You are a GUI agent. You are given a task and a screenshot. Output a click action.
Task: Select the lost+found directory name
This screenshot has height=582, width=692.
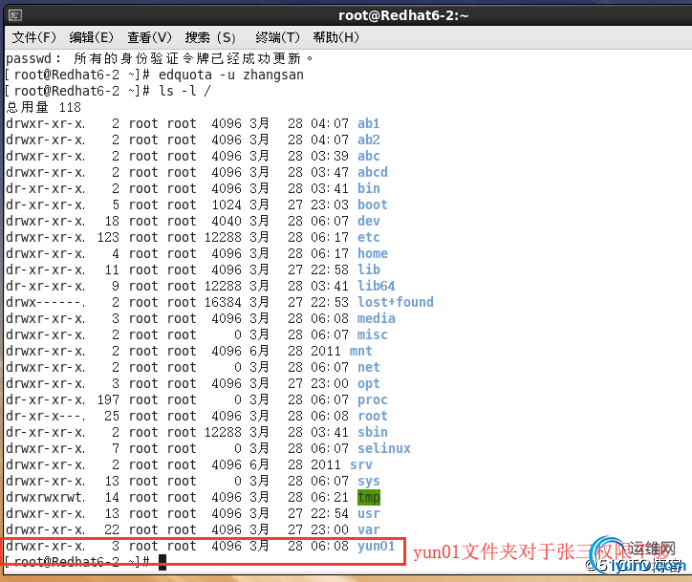coord(395,302)
